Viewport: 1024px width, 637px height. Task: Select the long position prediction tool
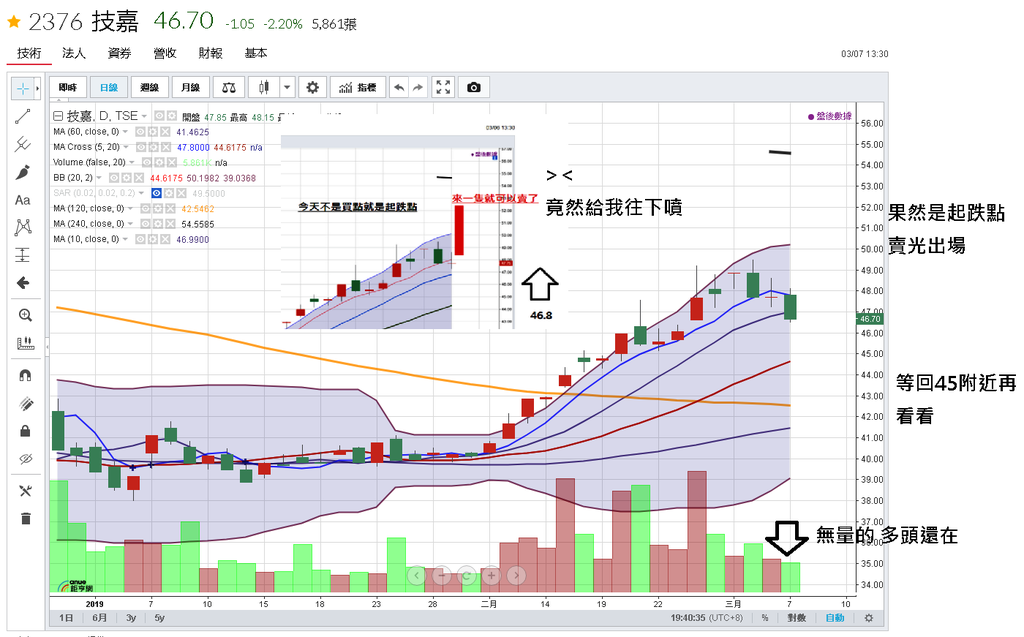(x=23, y=255)
